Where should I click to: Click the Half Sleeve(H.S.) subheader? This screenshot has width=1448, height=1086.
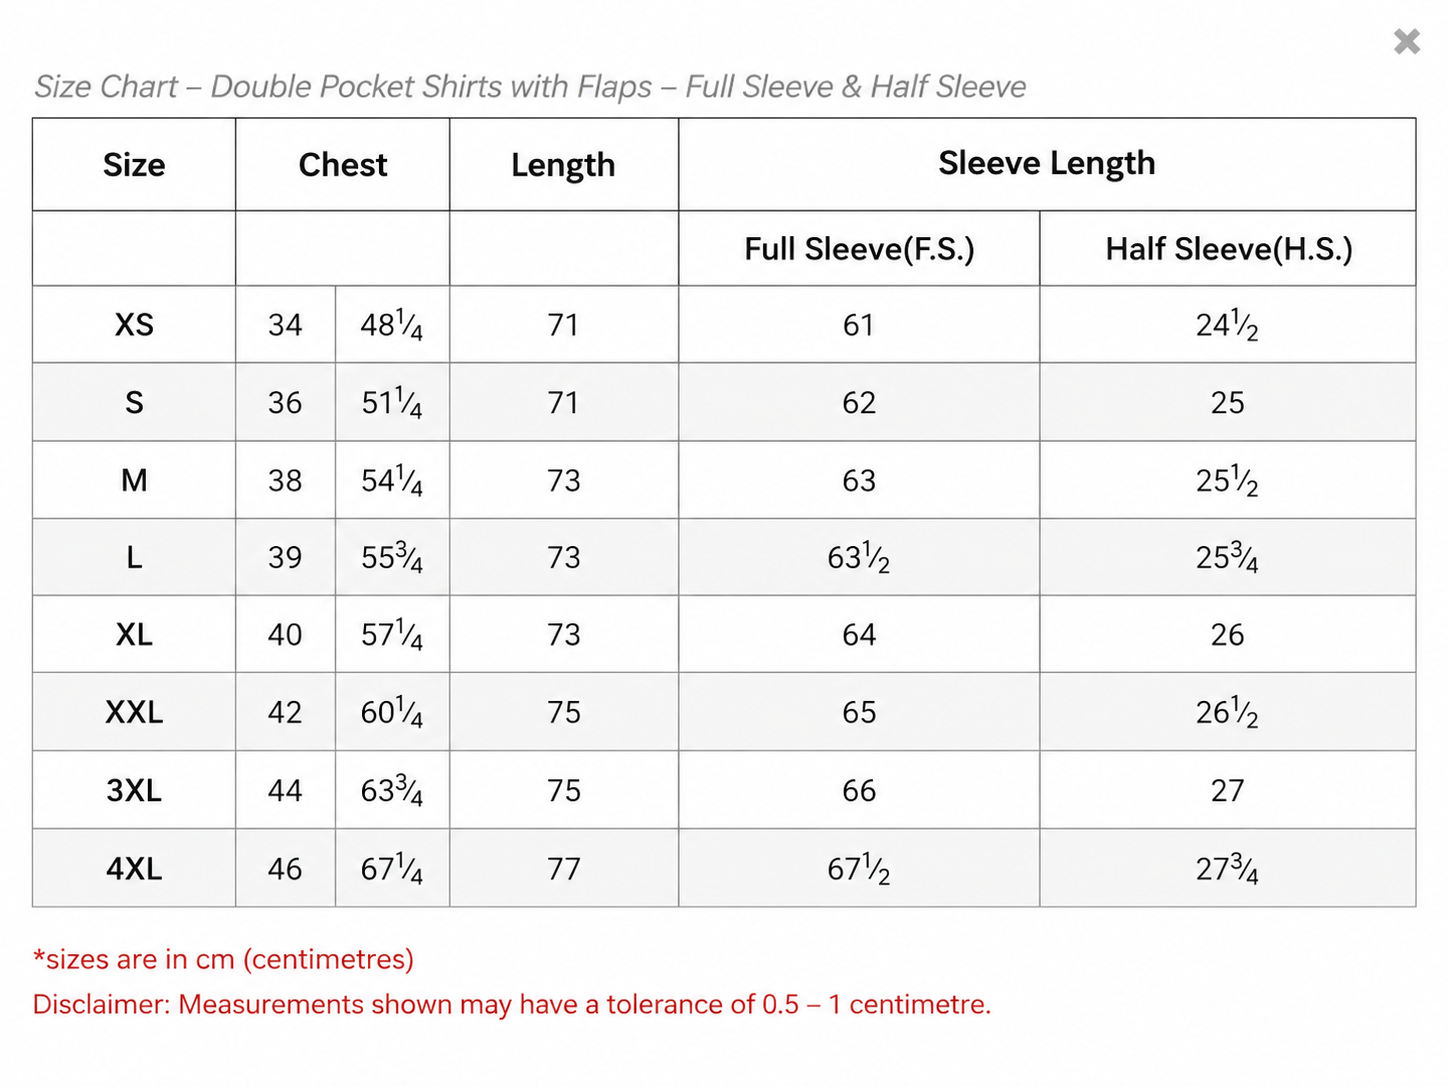pyautogui.click(x=1228, y=249)
